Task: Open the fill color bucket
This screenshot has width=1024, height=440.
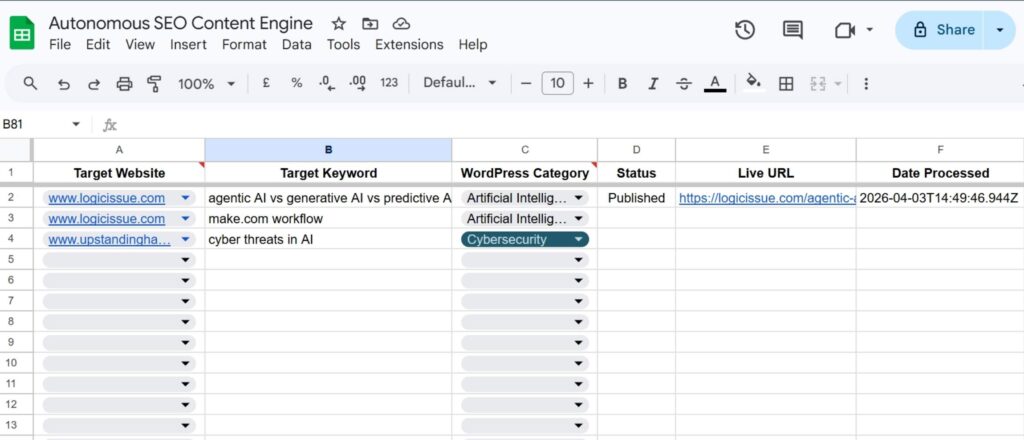Action: coord(754,82)
